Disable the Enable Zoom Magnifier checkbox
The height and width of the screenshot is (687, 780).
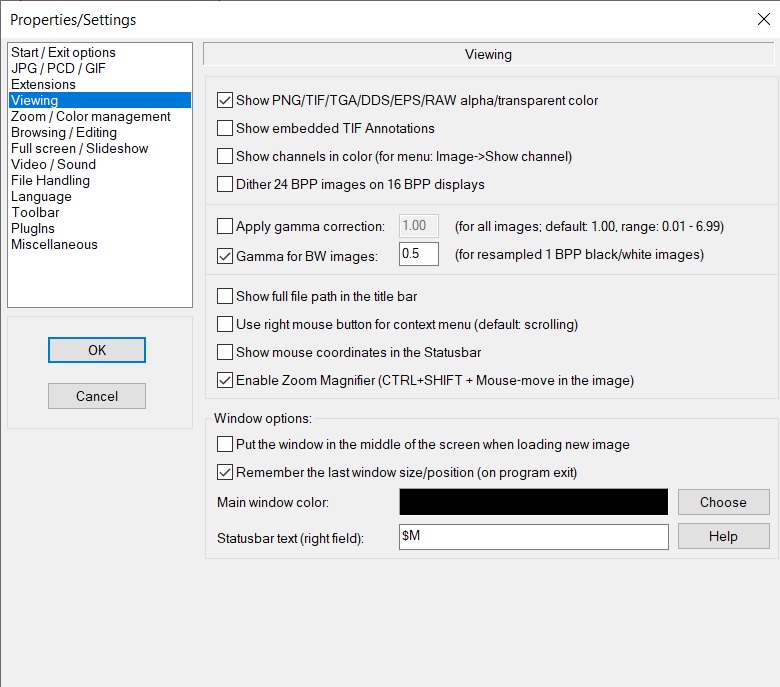click(225, 380)
